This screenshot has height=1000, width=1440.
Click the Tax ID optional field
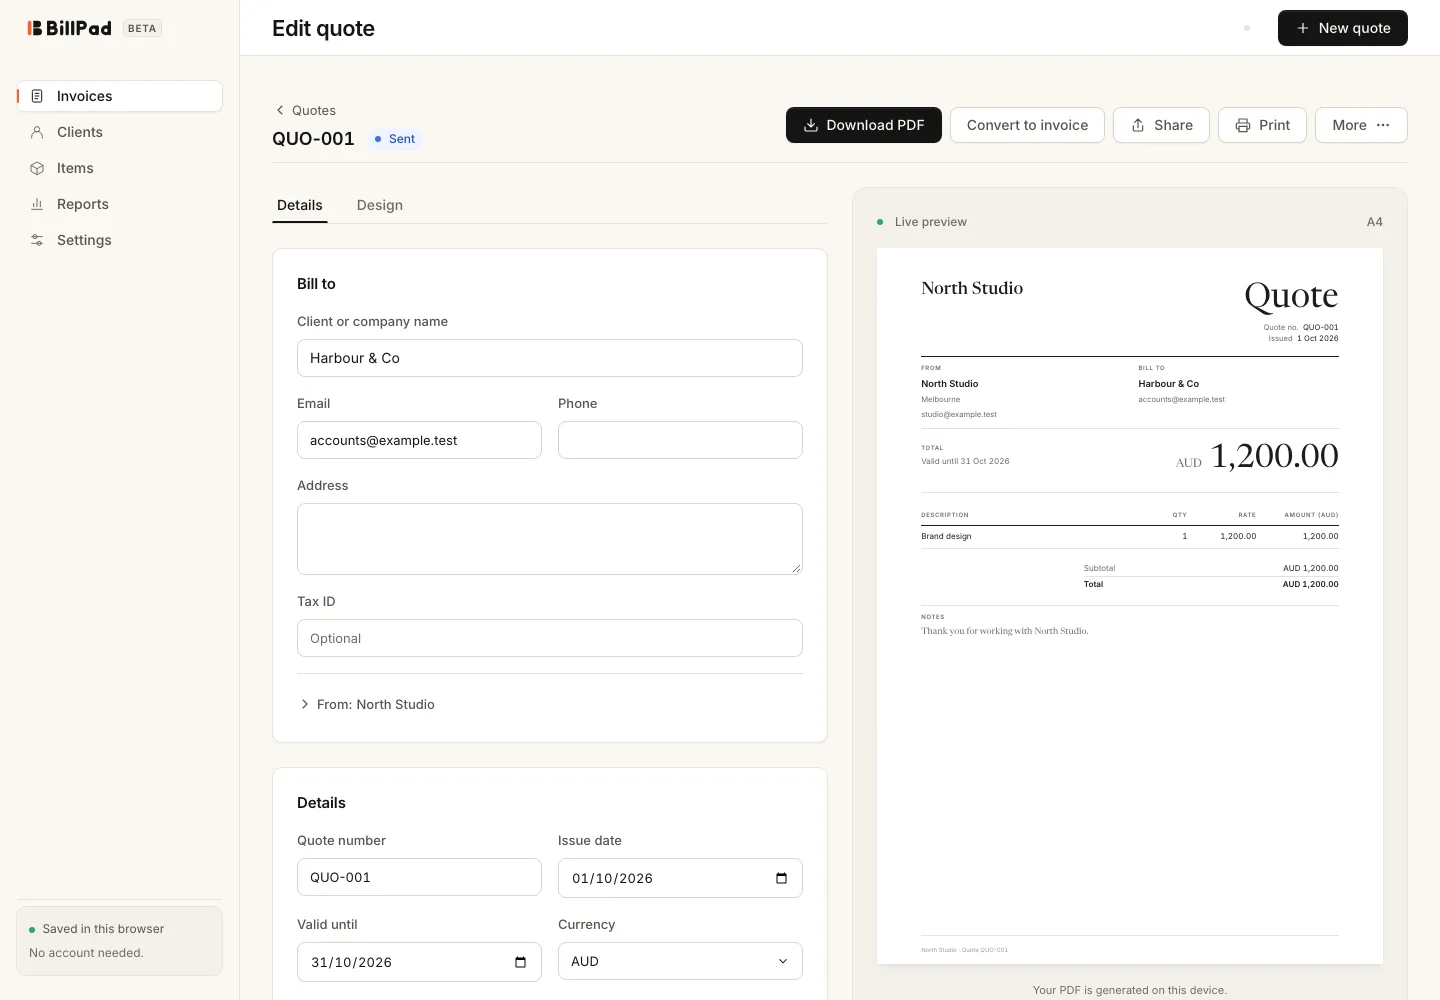pyautogui.click(x=550, y=638)
